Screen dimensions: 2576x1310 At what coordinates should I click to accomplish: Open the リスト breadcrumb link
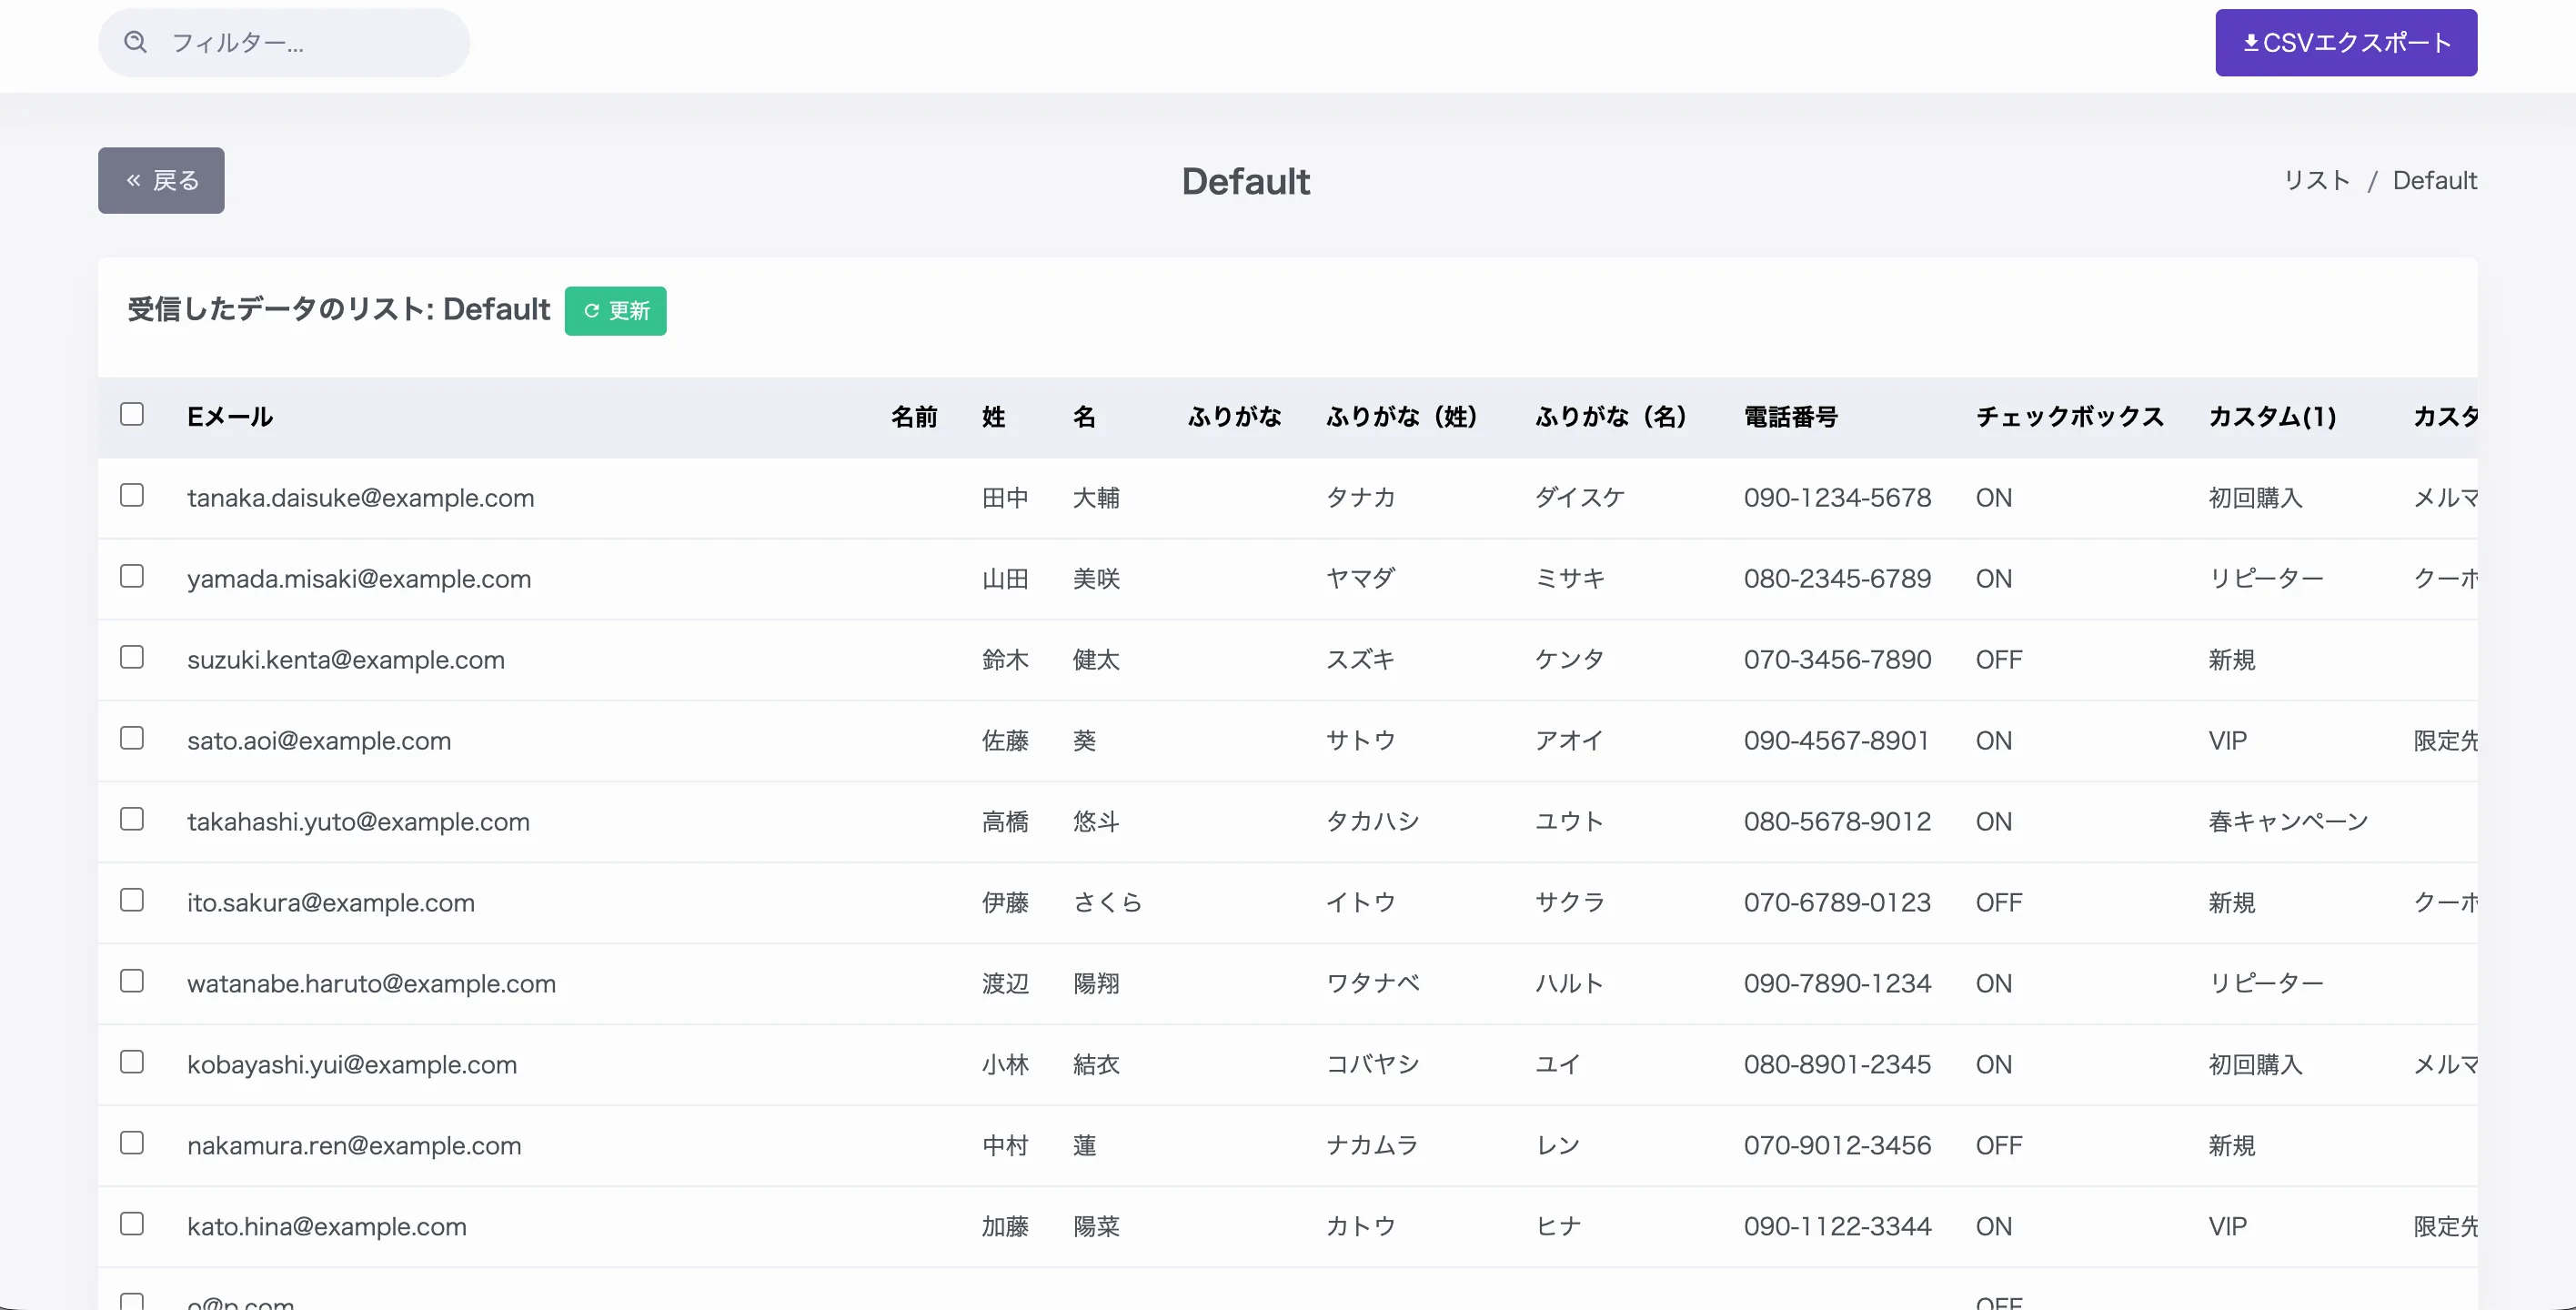pyautogui.click(x=2317, y=180)
